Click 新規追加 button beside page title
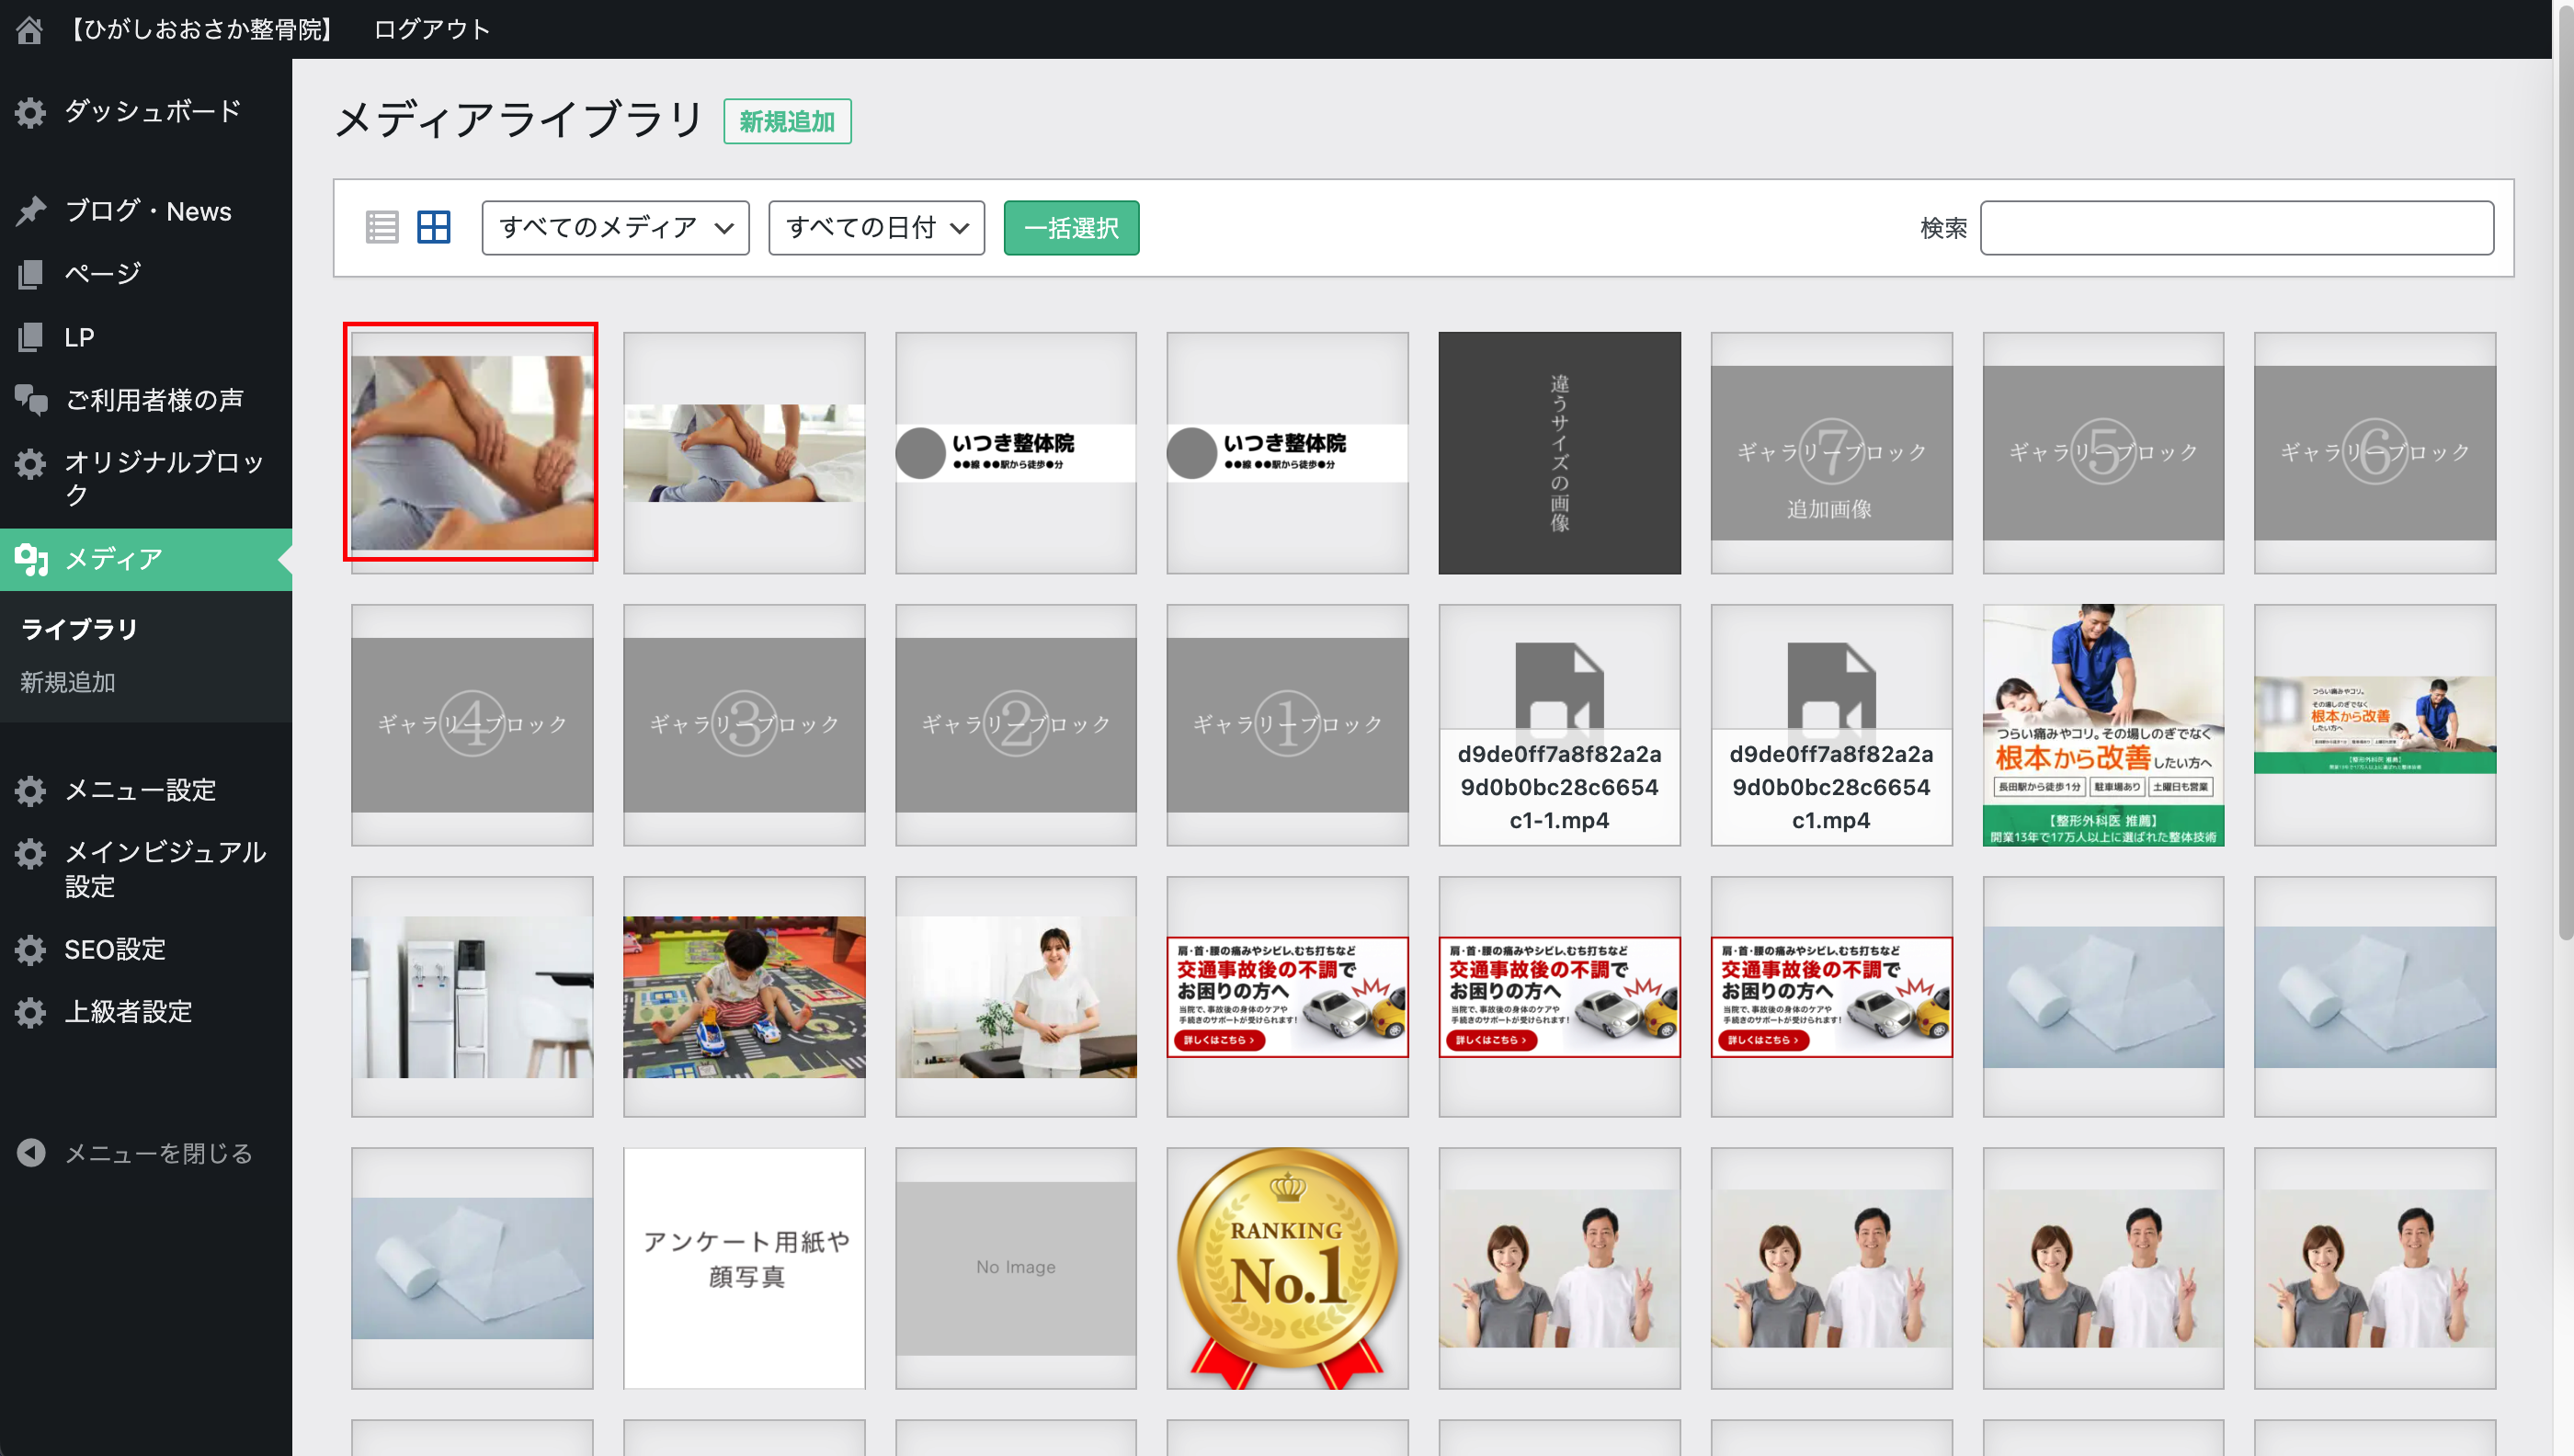 (x=787, y=122)
